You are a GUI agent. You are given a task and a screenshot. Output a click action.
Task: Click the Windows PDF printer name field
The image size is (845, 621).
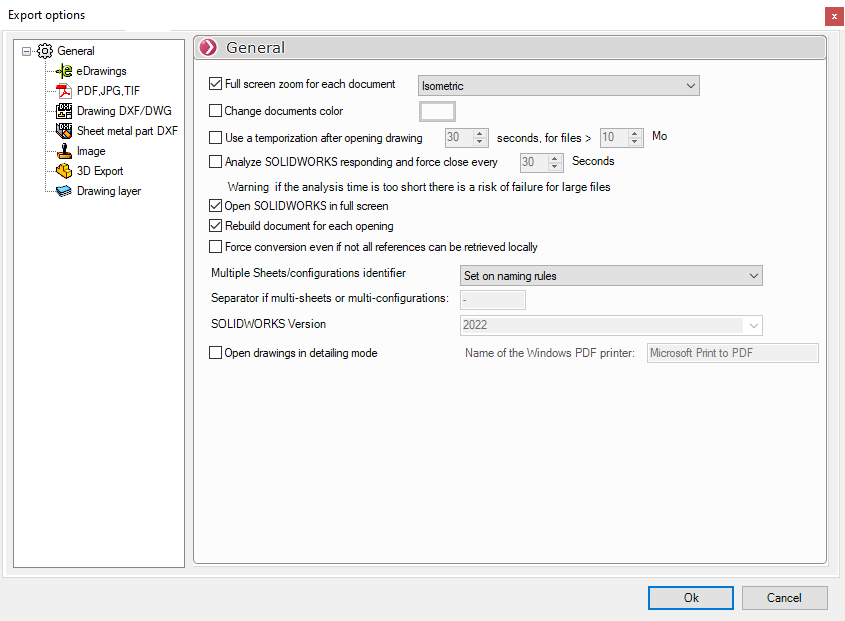pyautogui.click(x=732, y=353)
